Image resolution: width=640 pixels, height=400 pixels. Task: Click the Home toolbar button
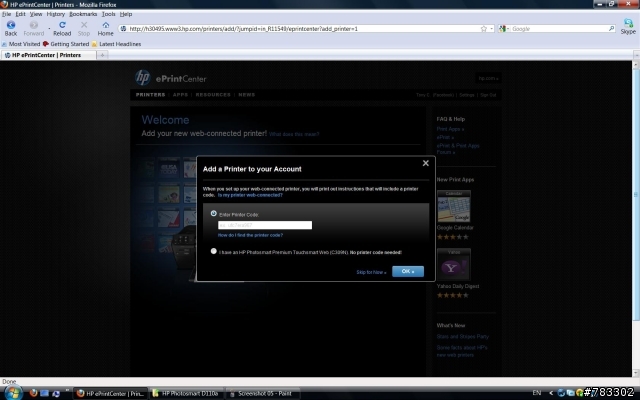point(105,29)
